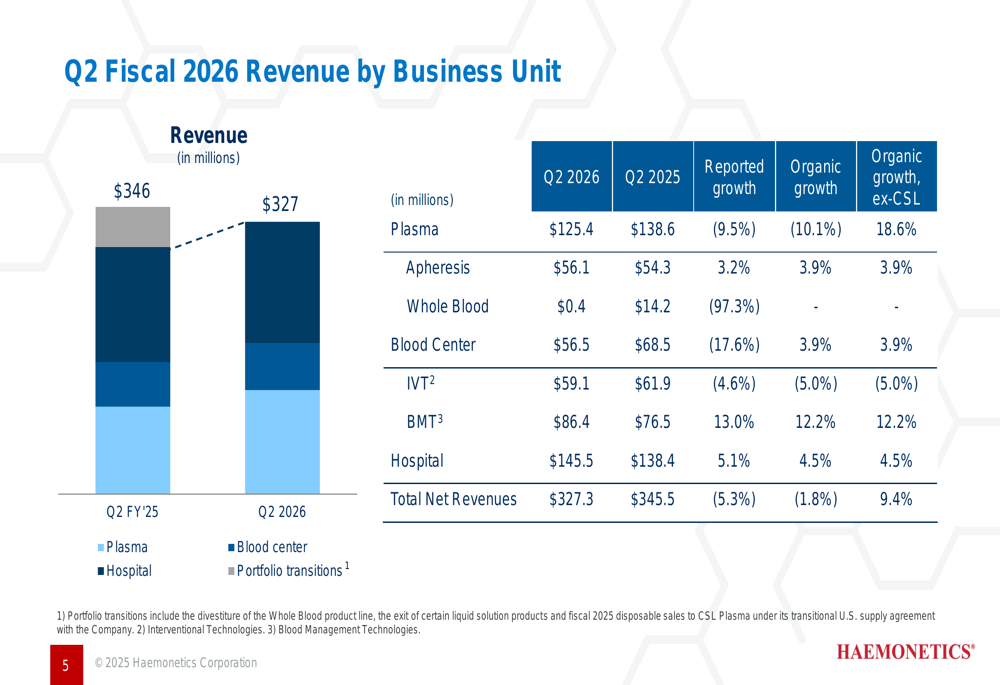Select the Whole Blood row label
The width and height of the screenshot is (1000, 685).
click(447, 307)
